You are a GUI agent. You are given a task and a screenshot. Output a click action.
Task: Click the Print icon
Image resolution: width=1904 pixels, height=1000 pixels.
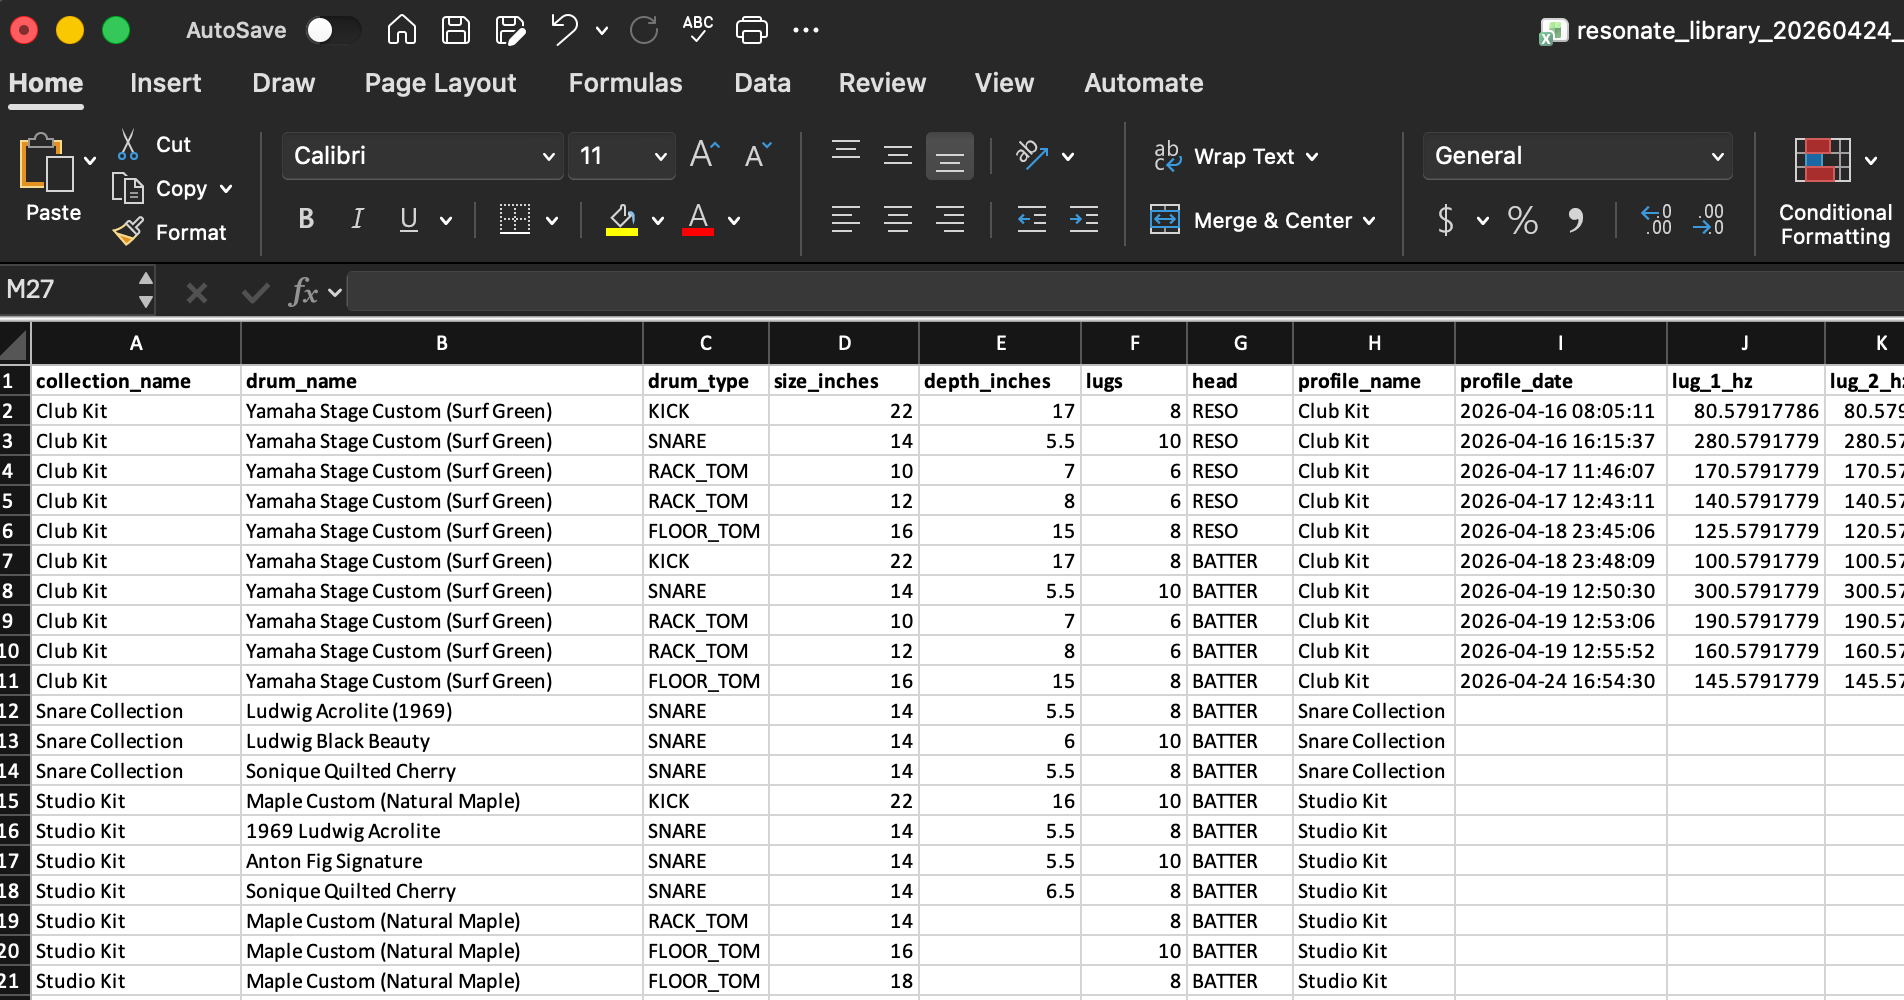pos(752,30)
